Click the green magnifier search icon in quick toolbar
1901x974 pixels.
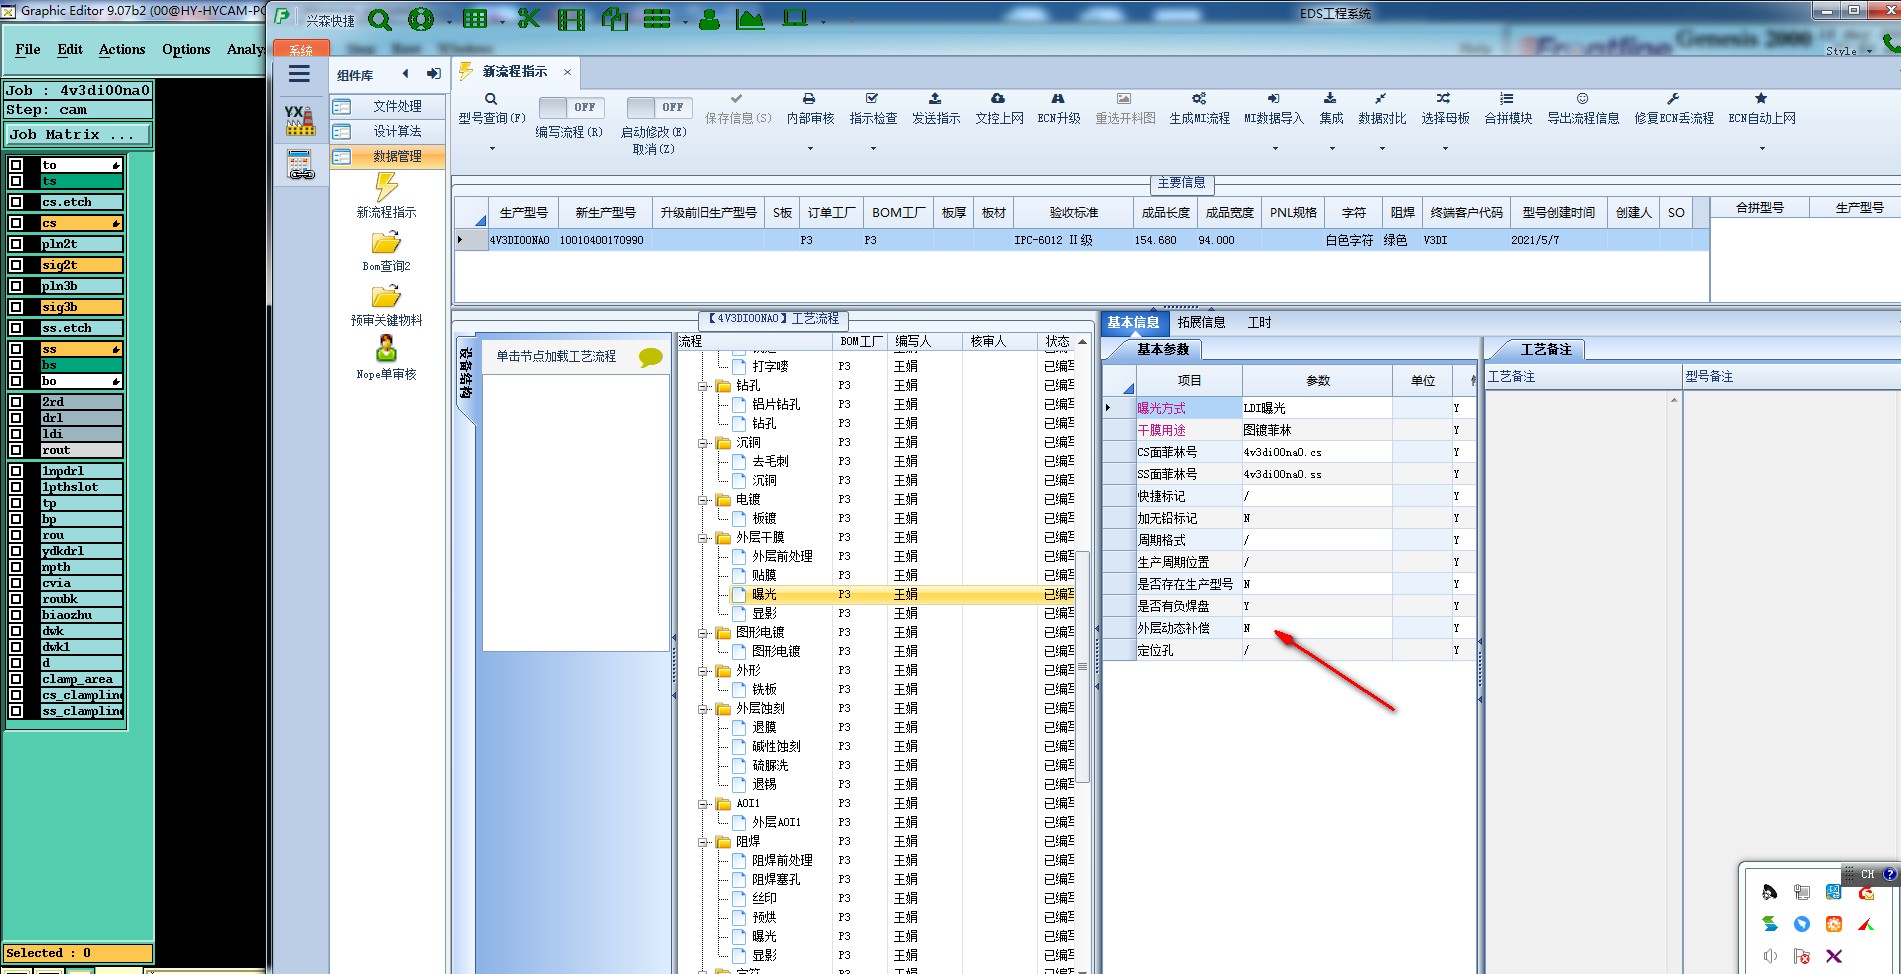380,19
